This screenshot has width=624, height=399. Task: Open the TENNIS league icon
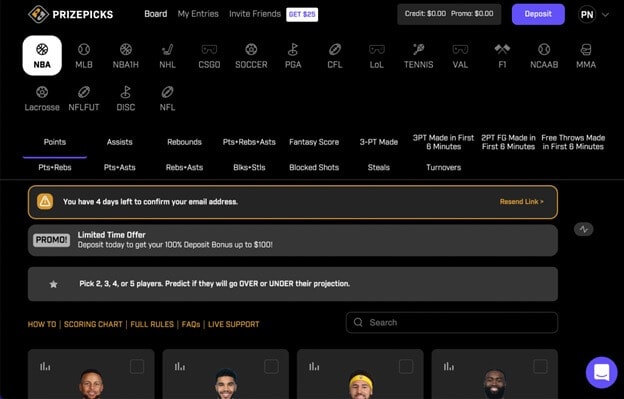(419, 56)
